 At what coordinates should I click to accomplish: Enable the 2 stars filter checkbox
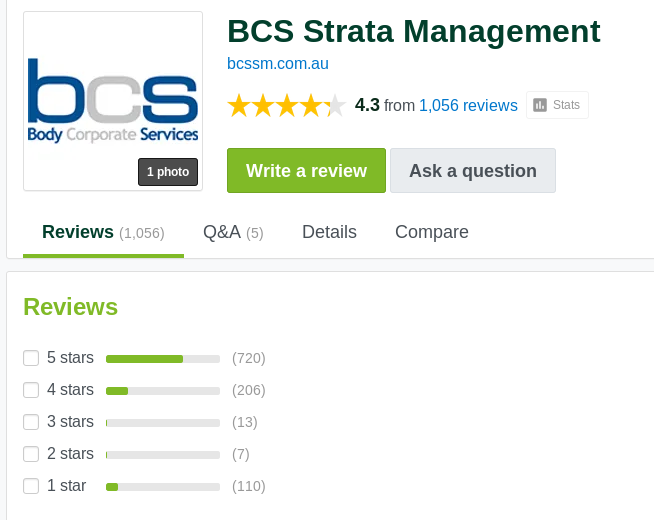(31, 454)
